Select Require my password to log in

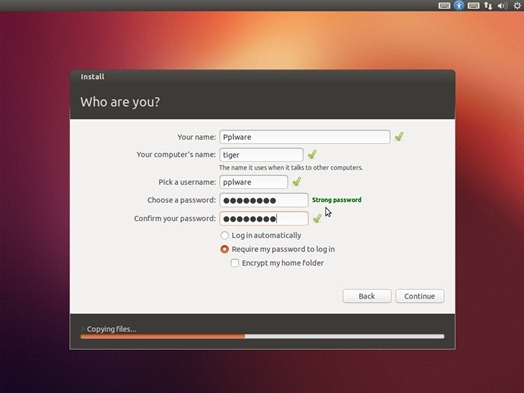point(225,249)
